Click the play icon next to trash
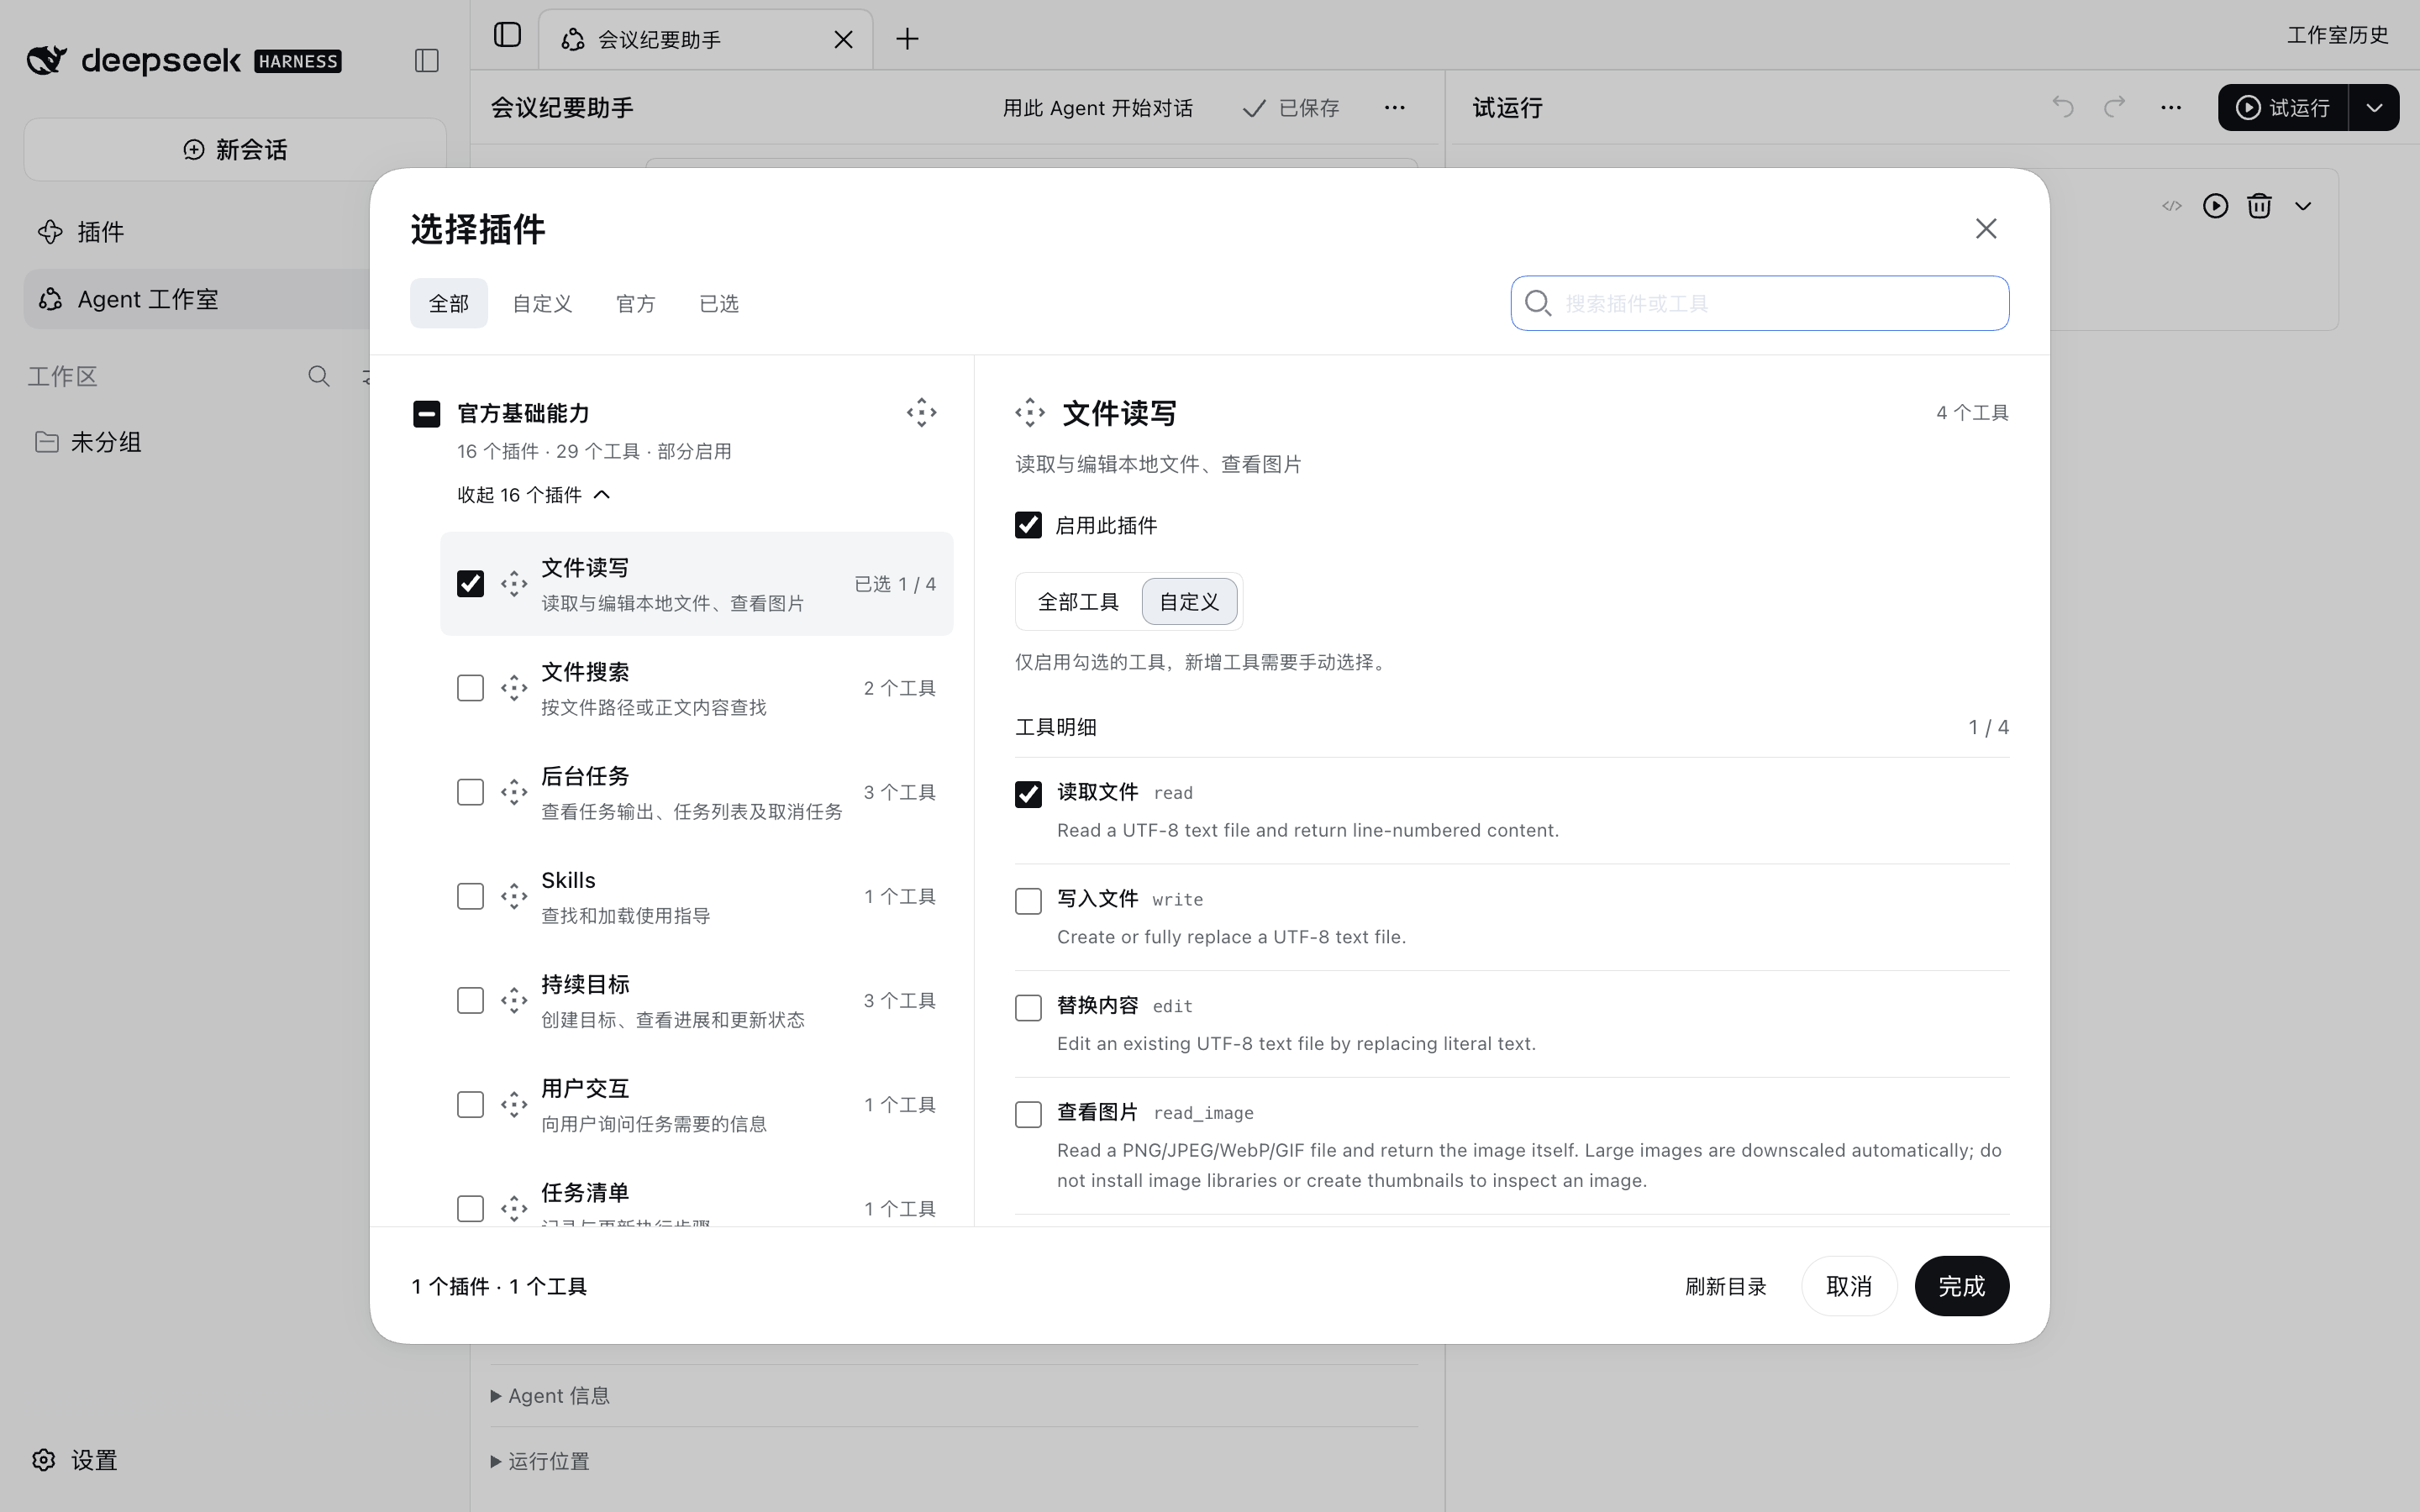The image size is (2420, 1512). coord(2215,206)
